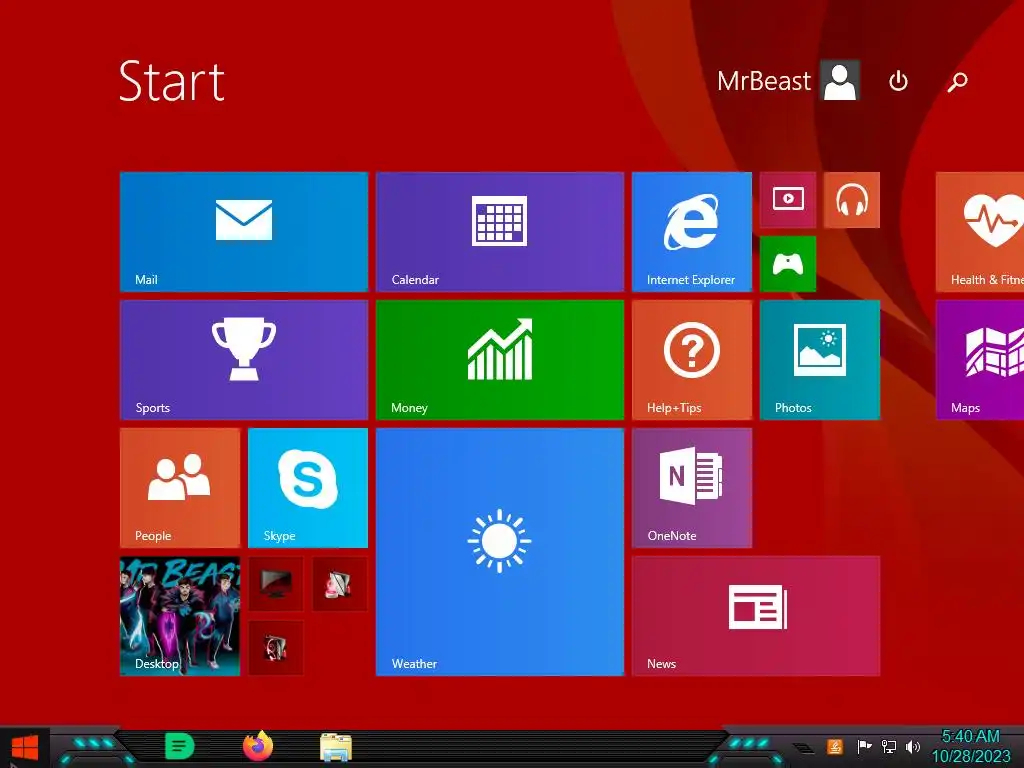Launch the green Xbox Games tile
This screenshot has width=1024, height=768.
[x=788, y=264]
